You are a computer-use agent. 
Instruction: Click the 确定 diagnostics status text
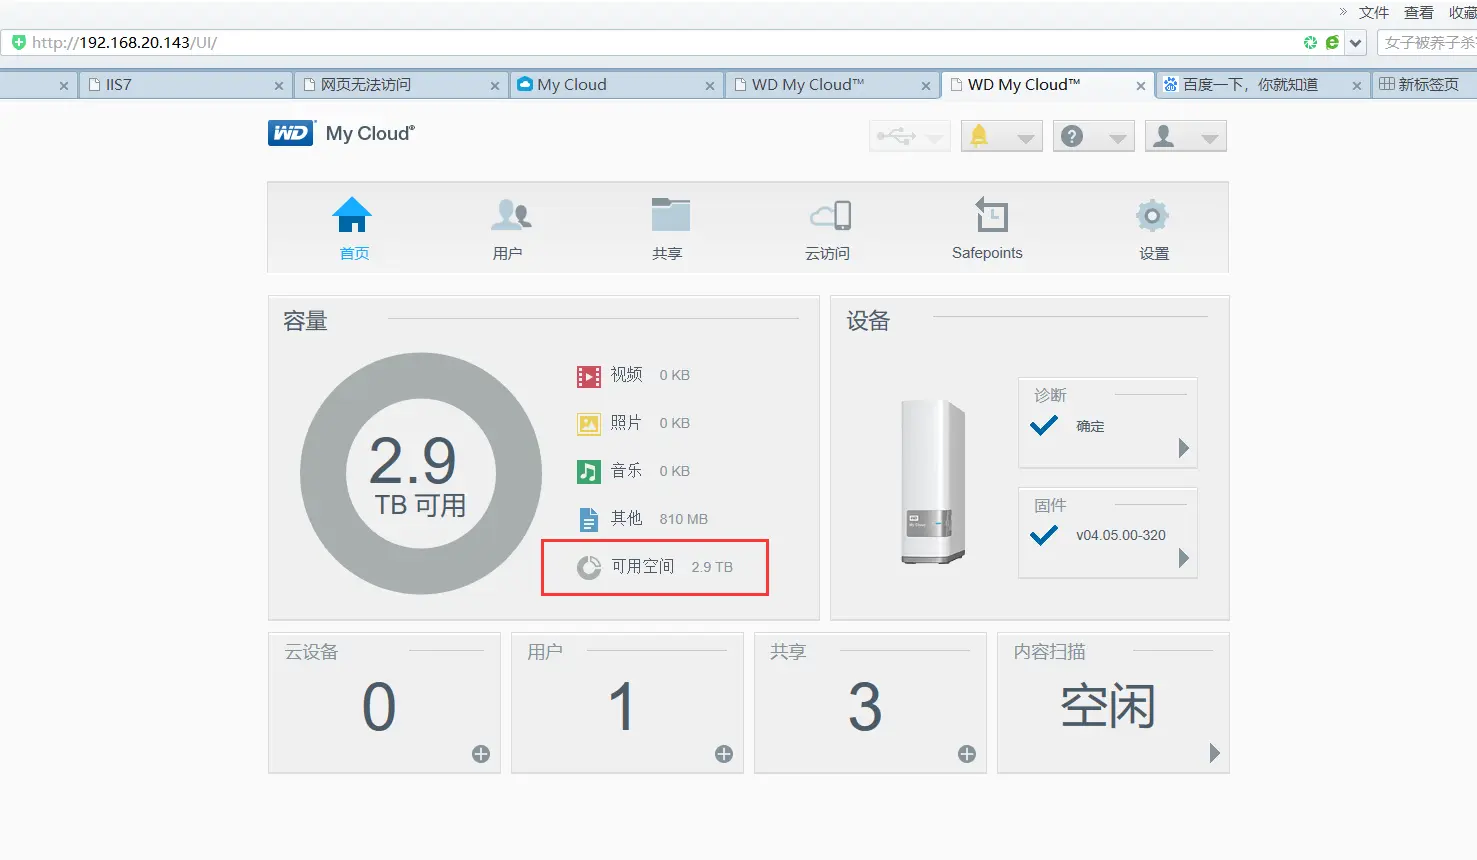tap(1090, 426)
